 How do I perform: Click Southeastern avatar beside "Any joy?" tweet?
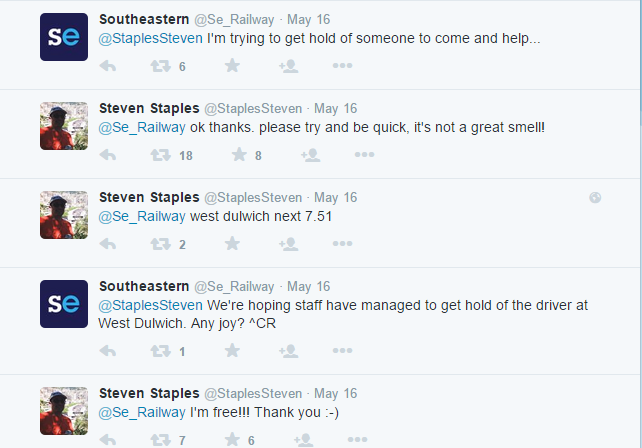tap(64, 304)
